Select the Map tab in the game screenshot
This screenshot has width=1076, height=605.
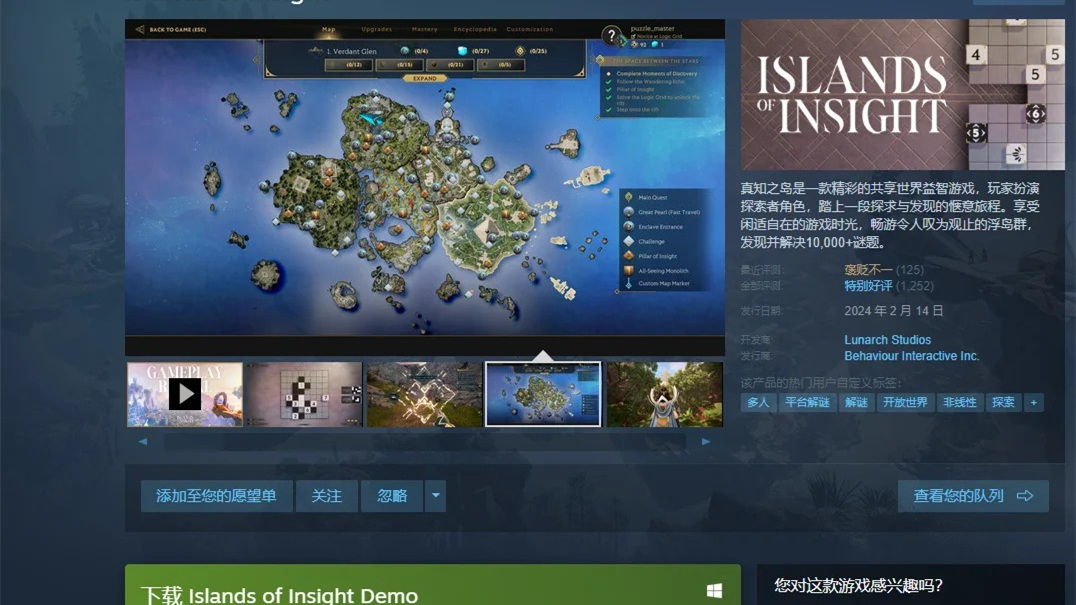[329, 29]
